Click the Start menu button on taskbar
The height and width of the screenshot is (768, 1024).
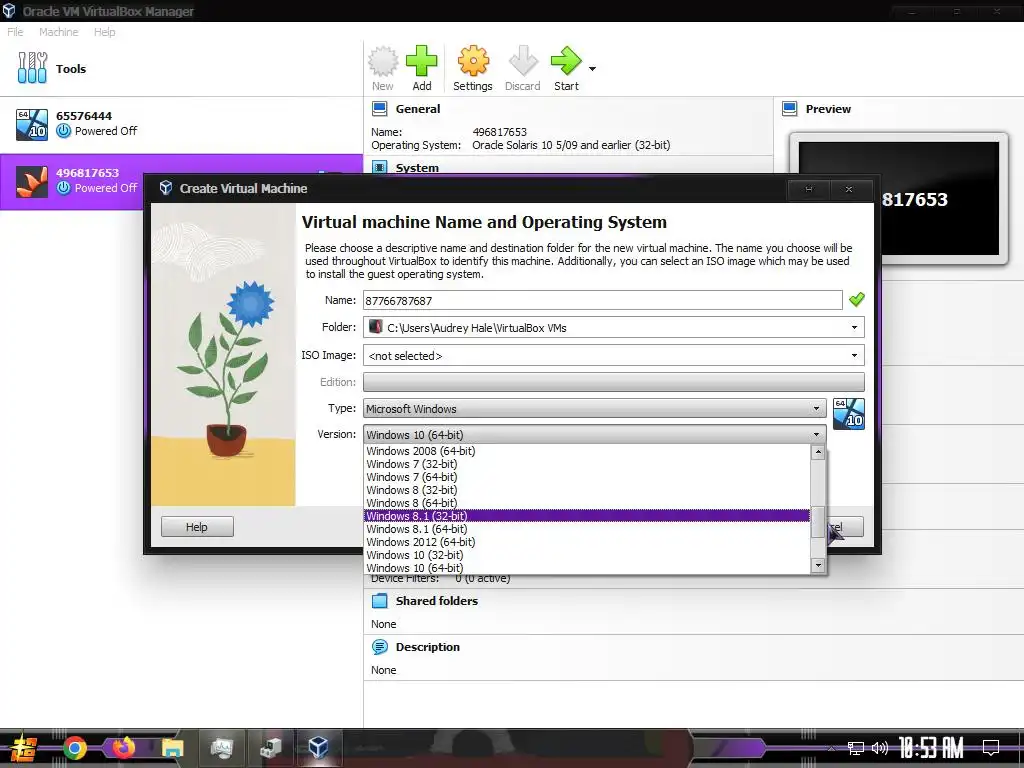(24, 748)
